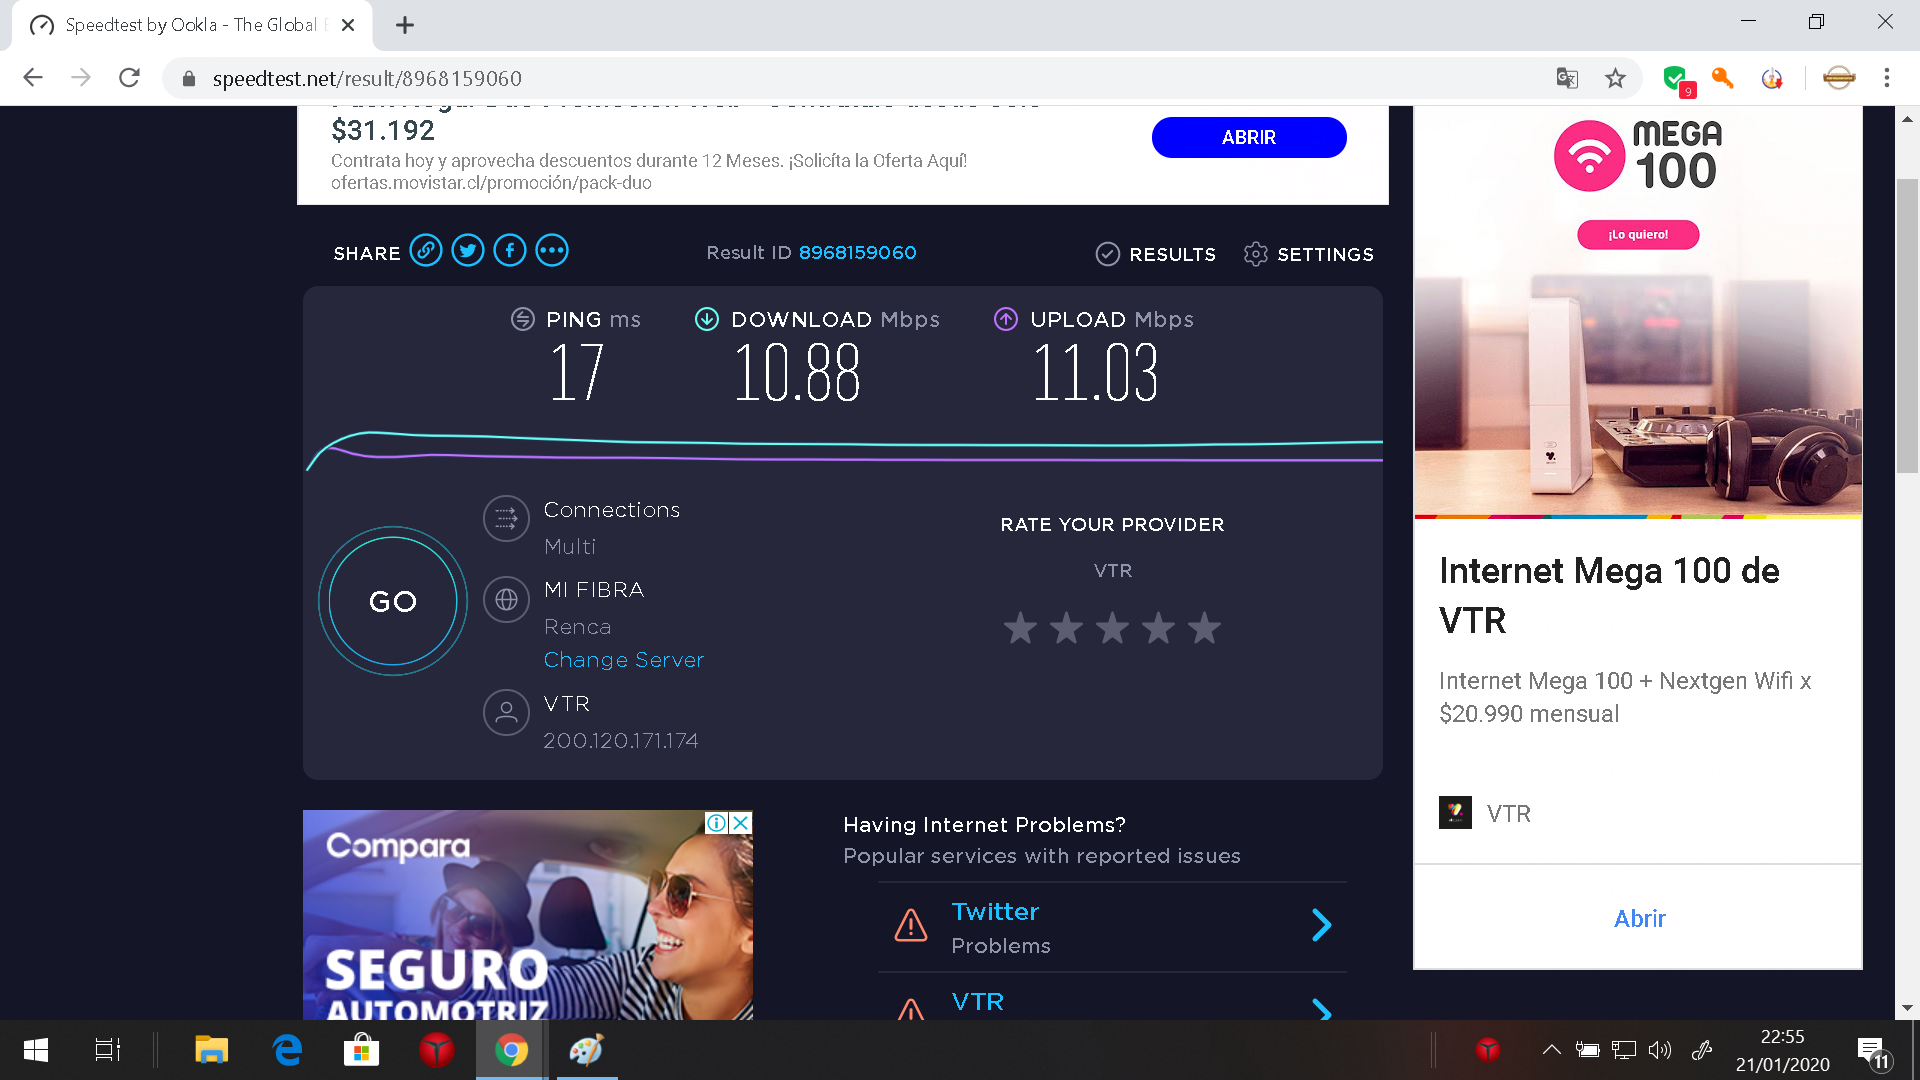The height and width of the screenshot is (1080, 1920).
Task: Open the Change Server link
Action: click(x=624, y=660)
